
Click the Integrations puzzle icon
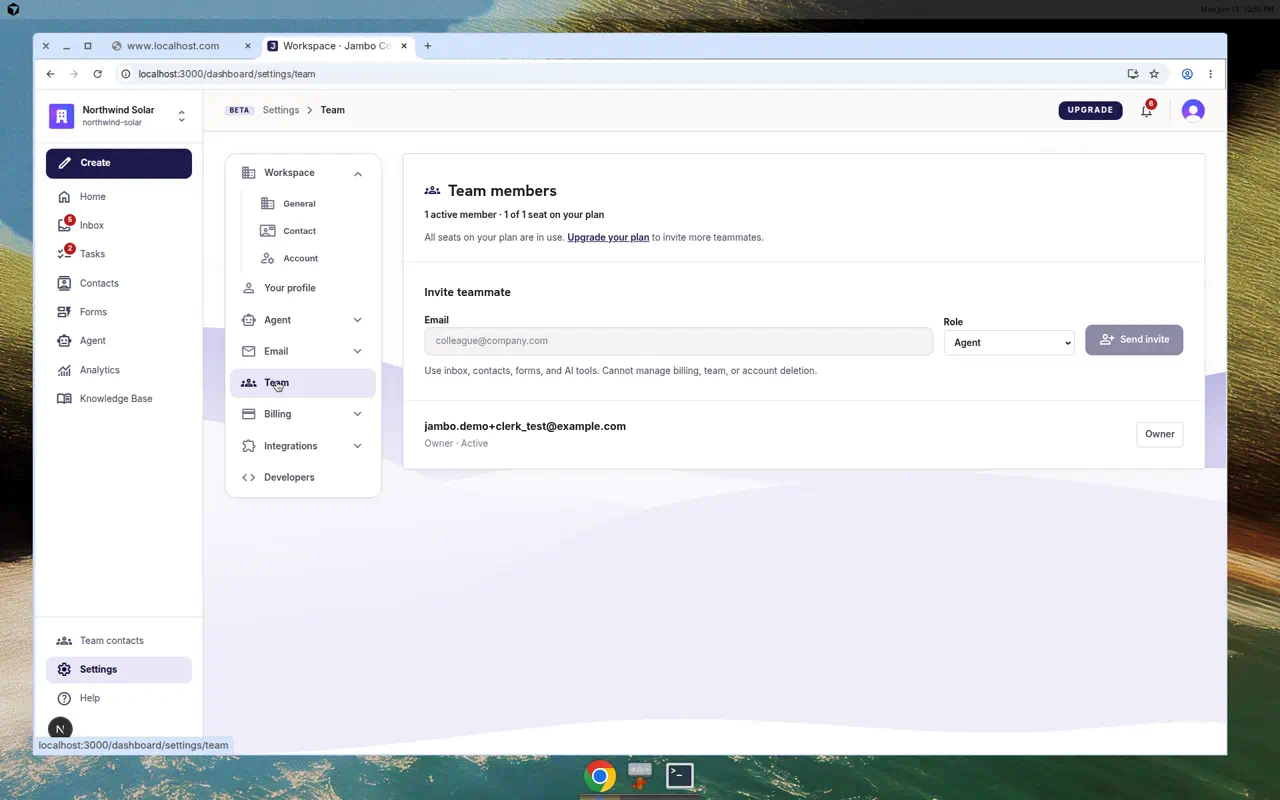[x=249, y=446]
